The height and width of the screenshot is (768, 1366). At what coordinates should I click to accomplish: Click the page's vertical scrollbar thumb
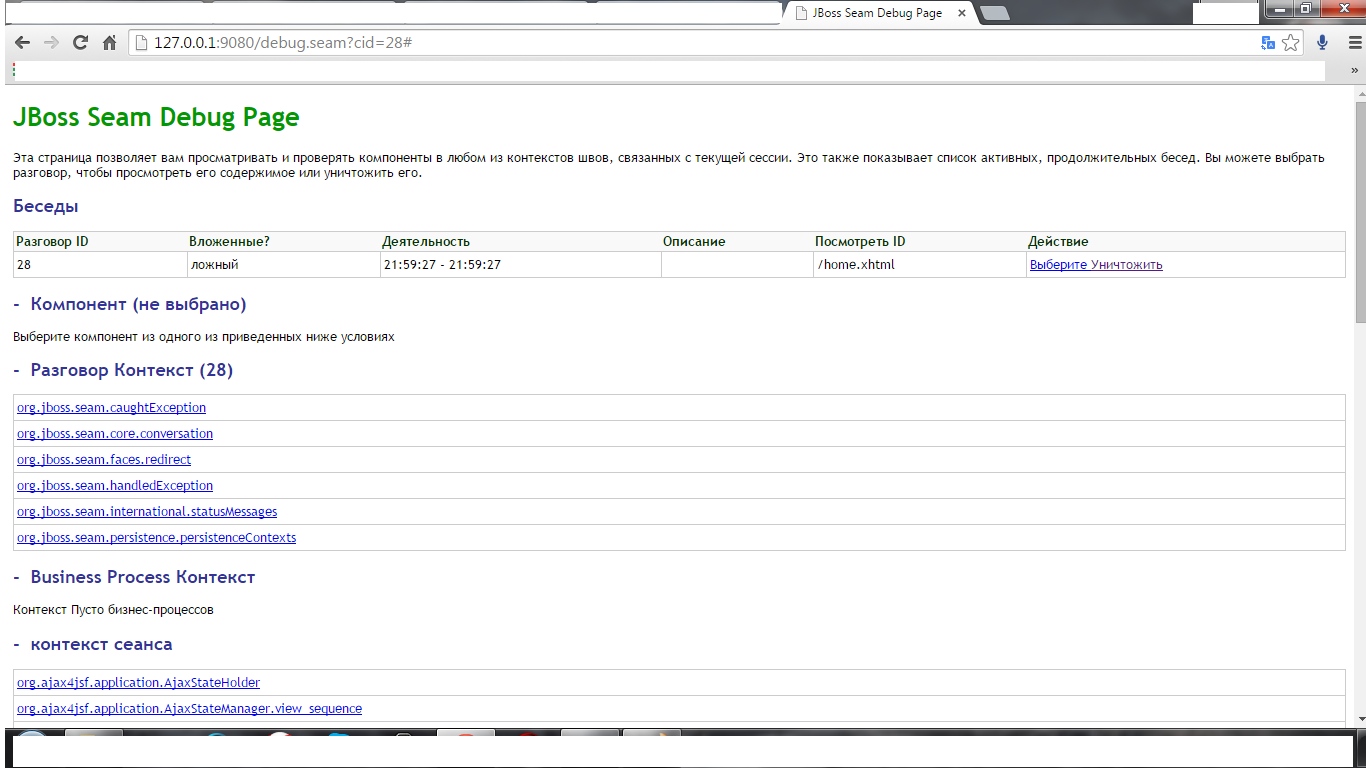tap(1359, 210)
